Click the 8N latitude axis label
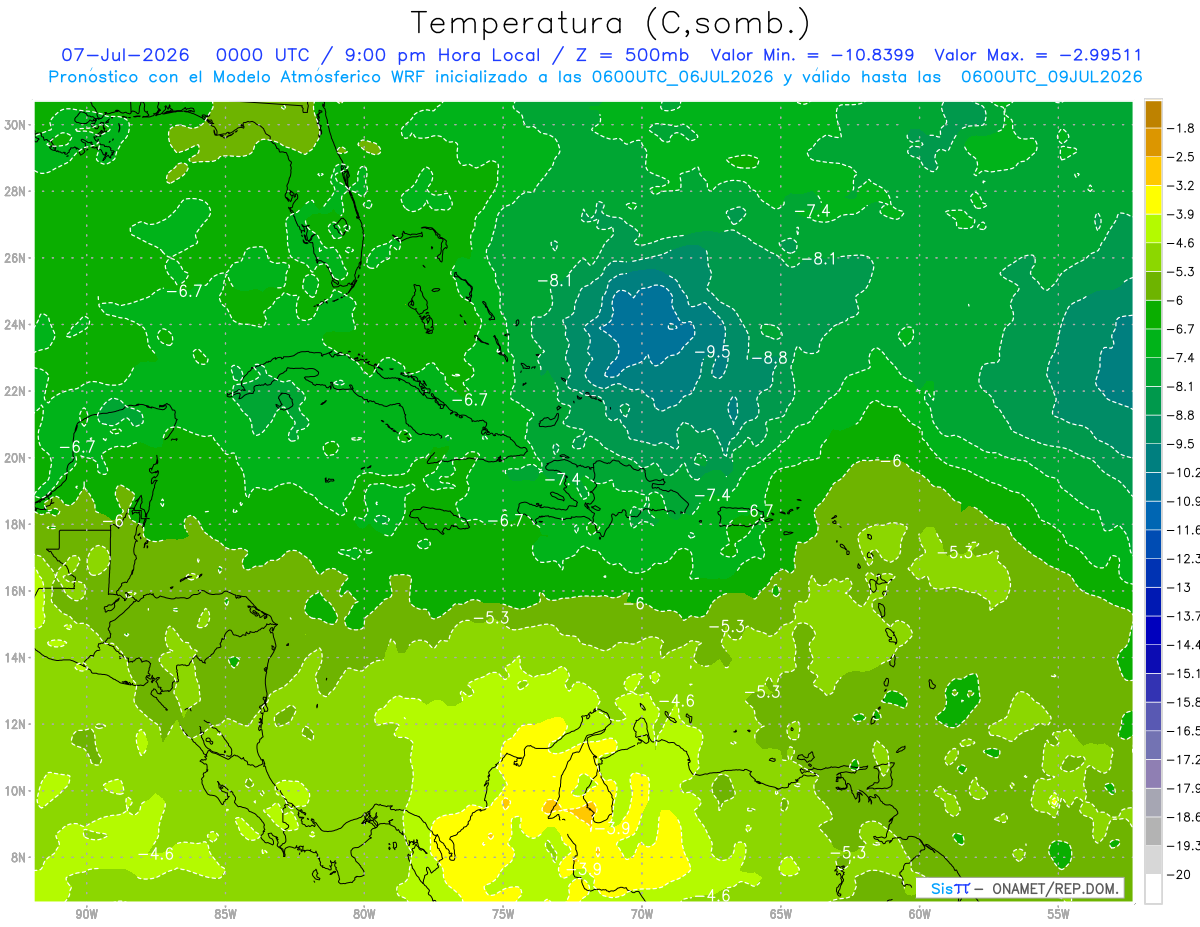Image resolution: width=1200 pixels, height=927 pixels. (x=19, y=857)
